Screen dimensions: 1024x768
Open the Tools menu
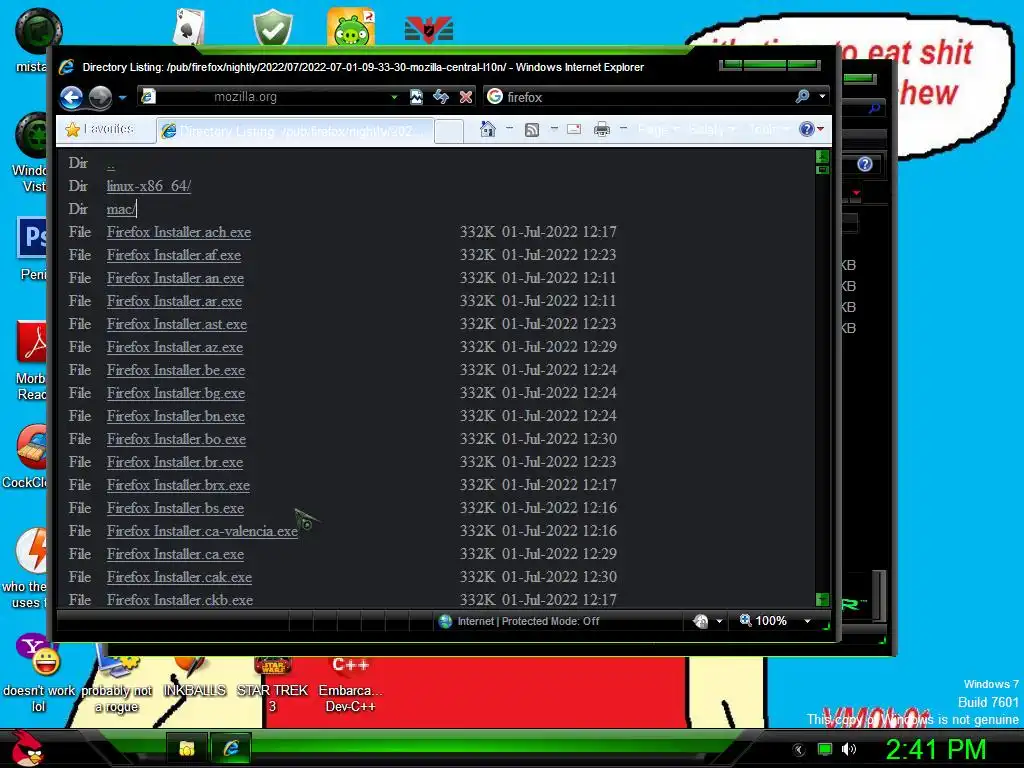point(767,129)
